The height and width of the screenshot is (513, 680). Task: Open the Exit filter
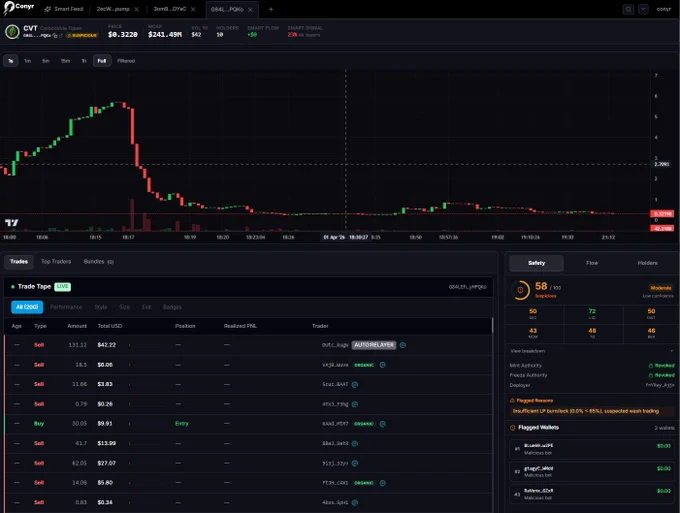(147, 307)
